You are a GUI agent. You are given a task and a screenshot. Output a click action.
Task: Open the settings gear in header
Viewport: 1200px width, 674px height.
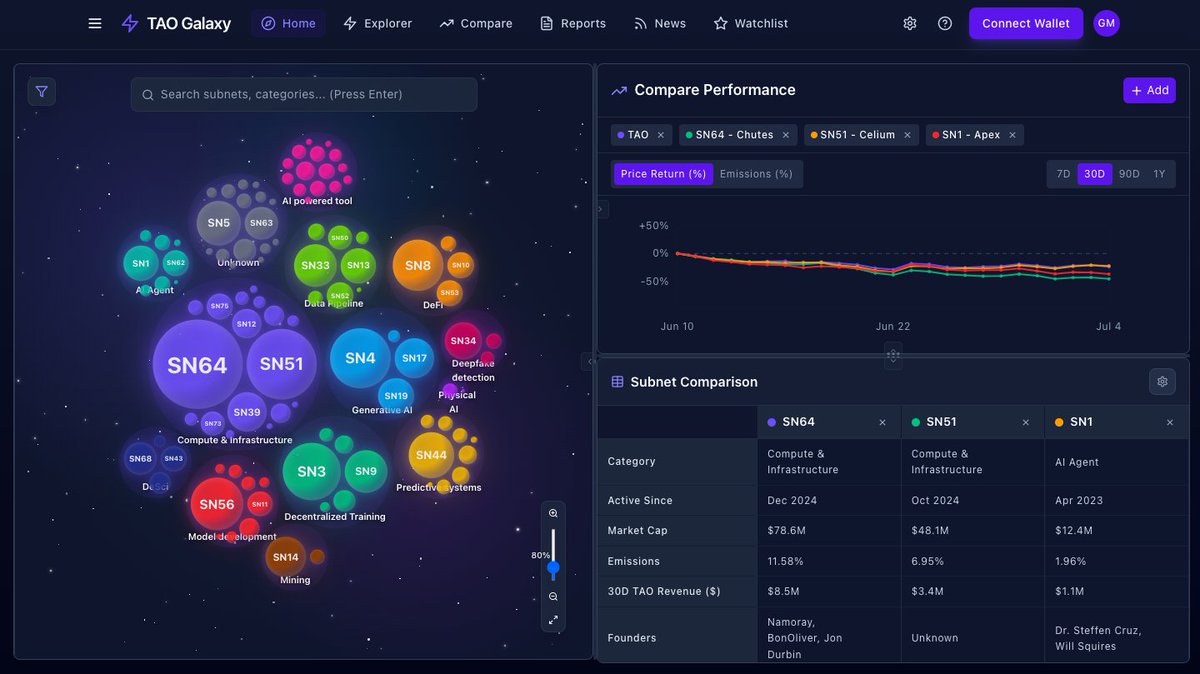point(910,23)
